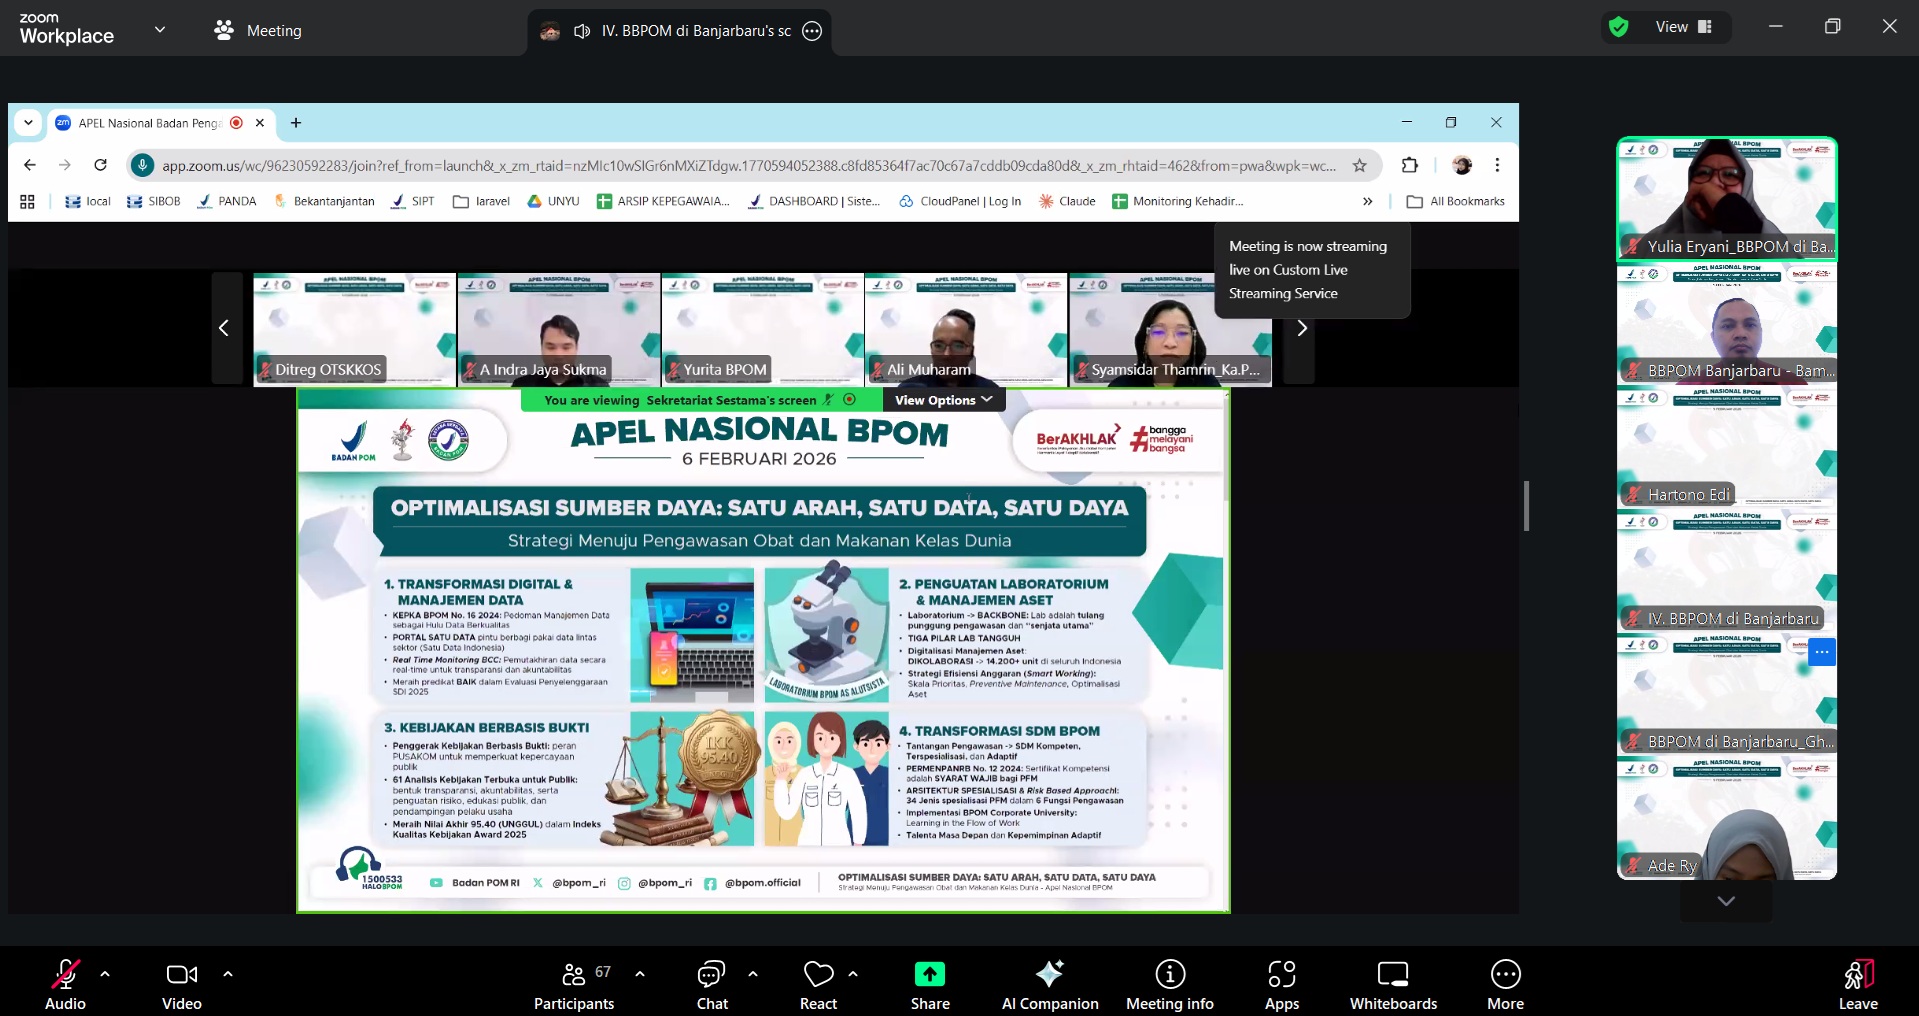Unmute the microphone with Audio button

click(65, 984)
